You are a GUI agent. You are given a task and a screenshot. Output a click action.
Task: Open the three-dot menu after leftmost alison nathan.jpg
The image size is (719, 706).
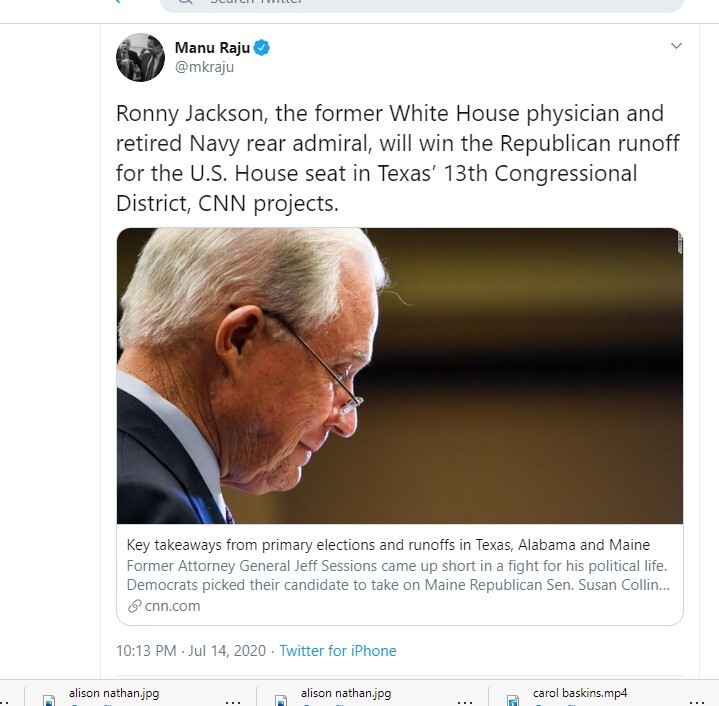click(233, 700)
